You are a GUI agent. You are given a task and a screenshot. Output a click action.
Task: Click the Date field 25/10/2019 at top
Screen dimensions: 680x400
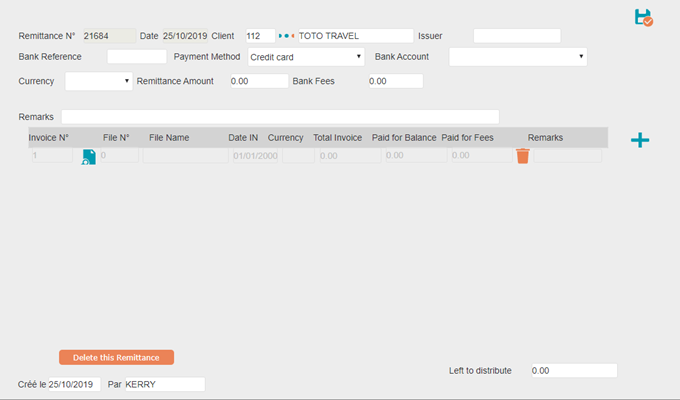185,36
